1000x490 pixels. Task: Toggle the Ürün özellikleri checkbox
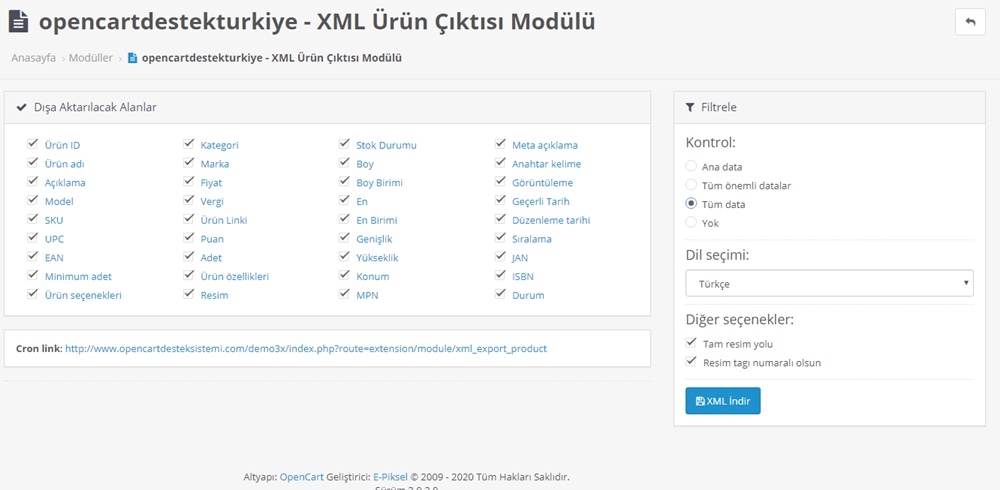click(188, 275)
